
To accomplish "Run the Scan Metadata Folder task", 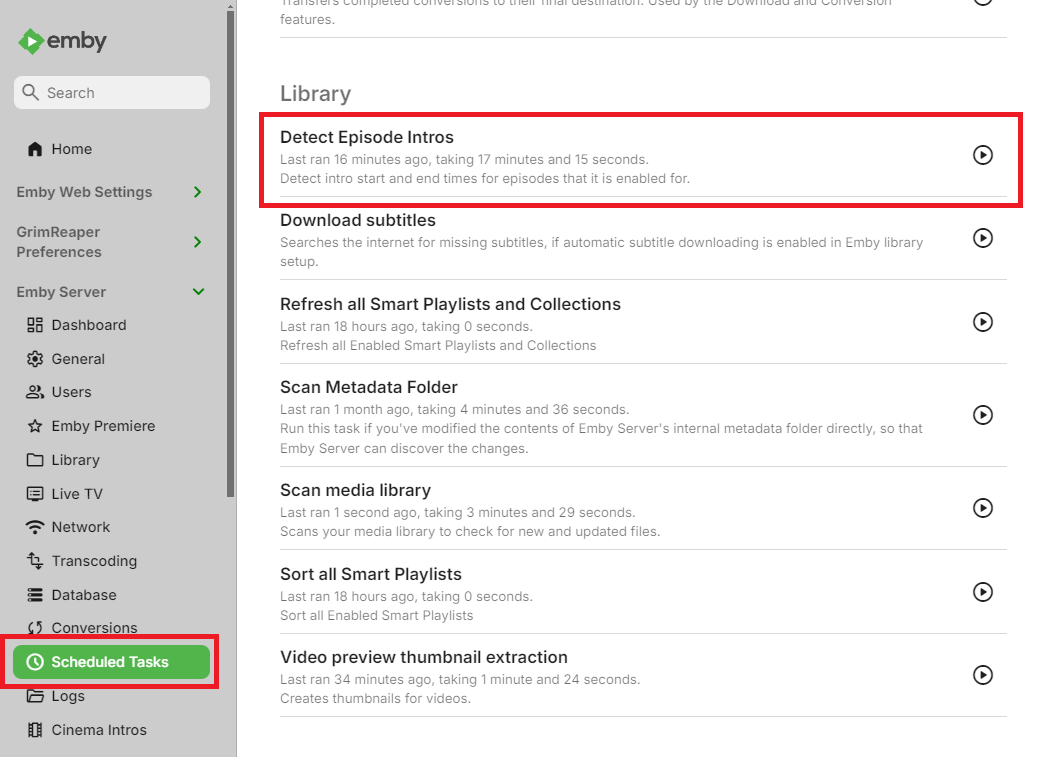I will [x=983, y=414].
